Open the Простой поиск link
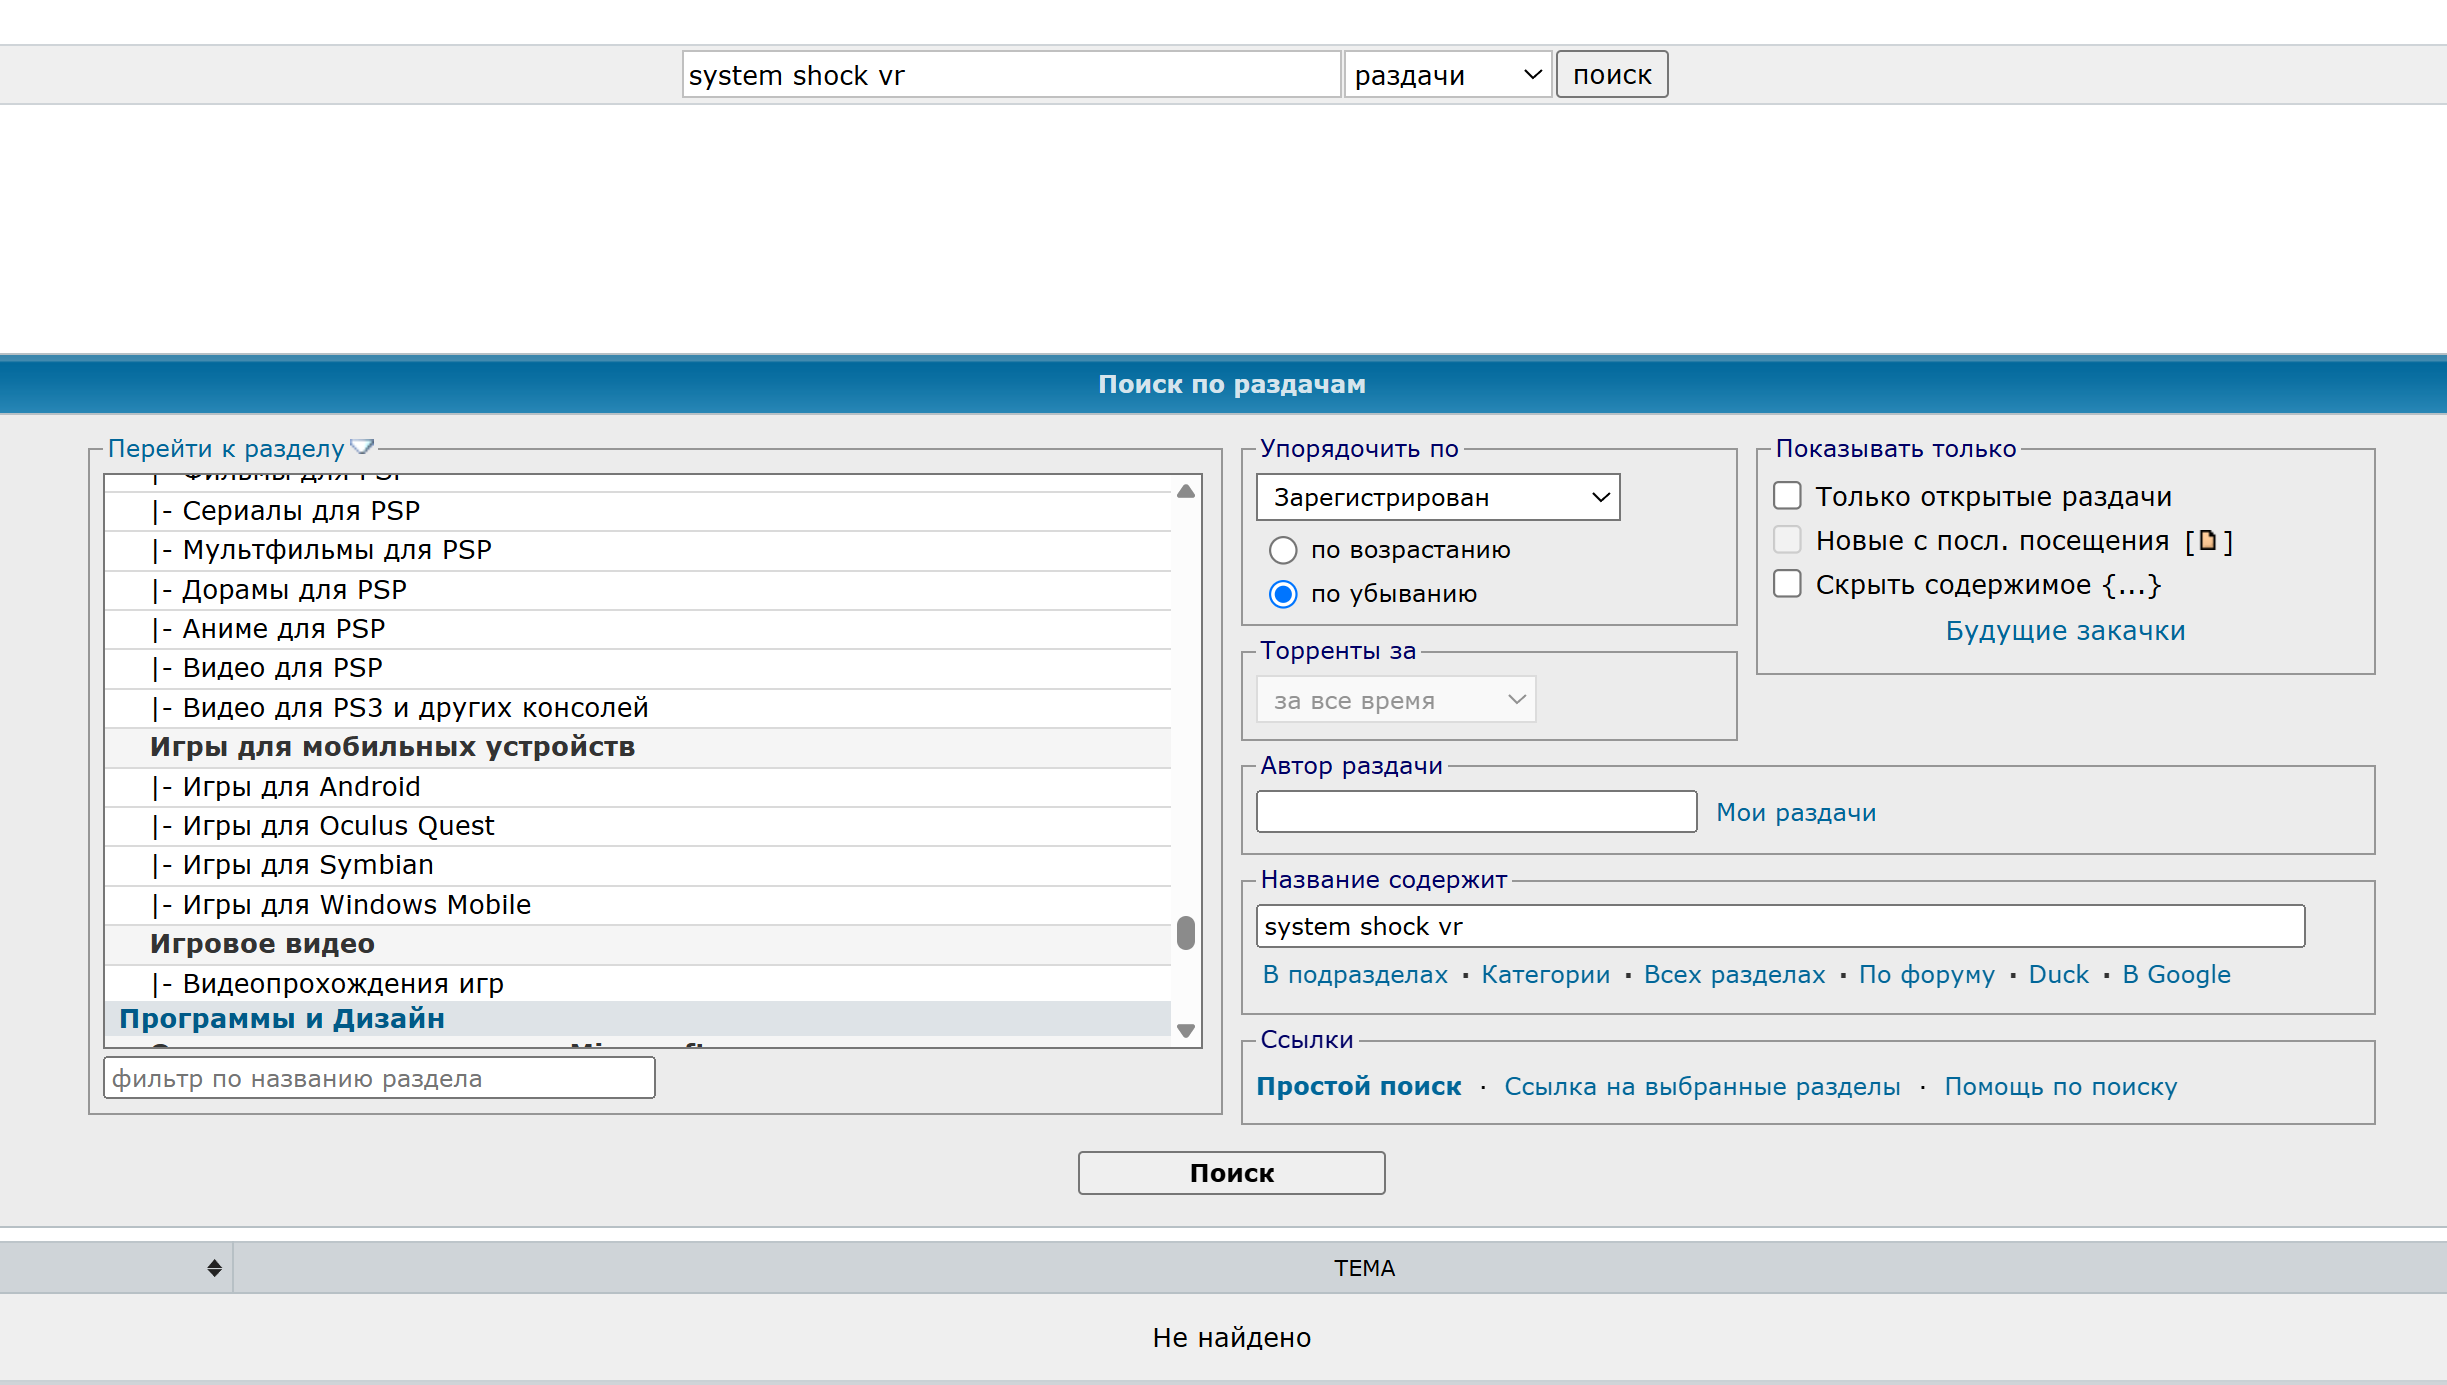The width and height of the screenshot is (2447, 1385). tap(1358, 1086)
